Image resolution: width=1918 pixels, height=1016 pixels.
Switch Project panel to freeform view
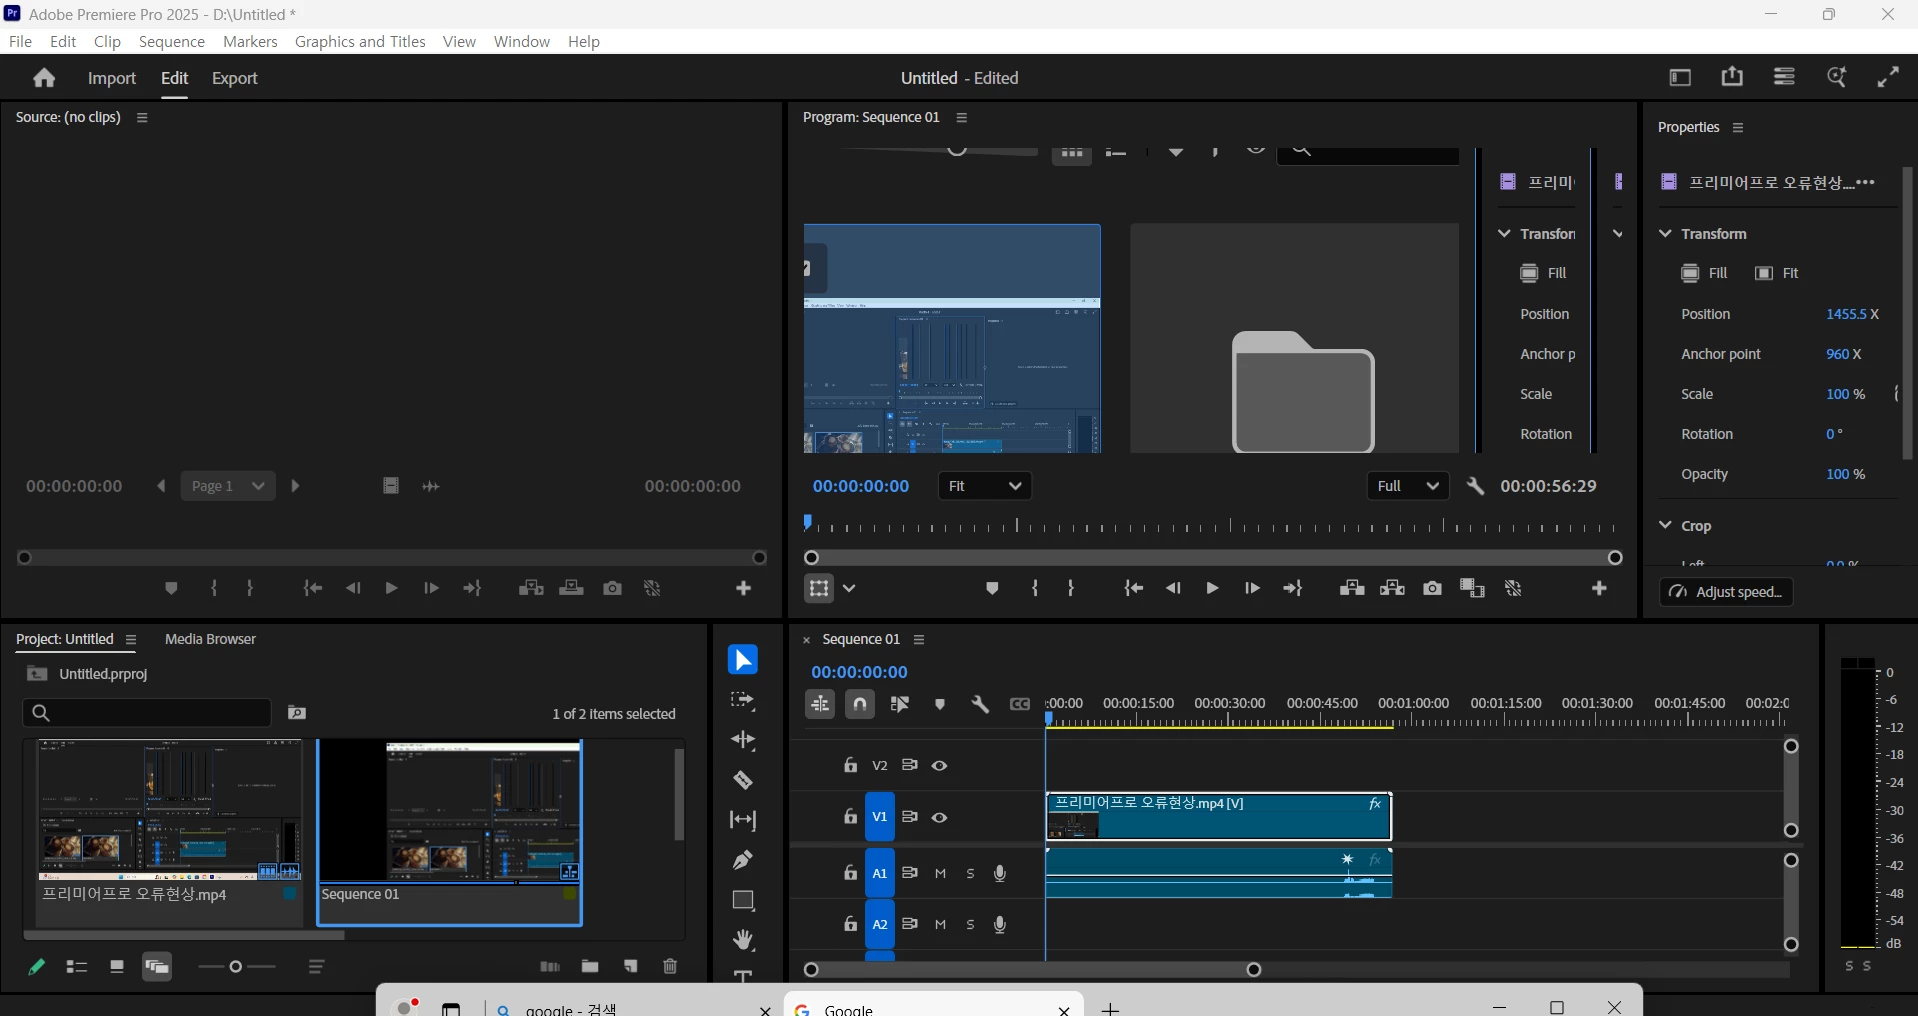157,967
